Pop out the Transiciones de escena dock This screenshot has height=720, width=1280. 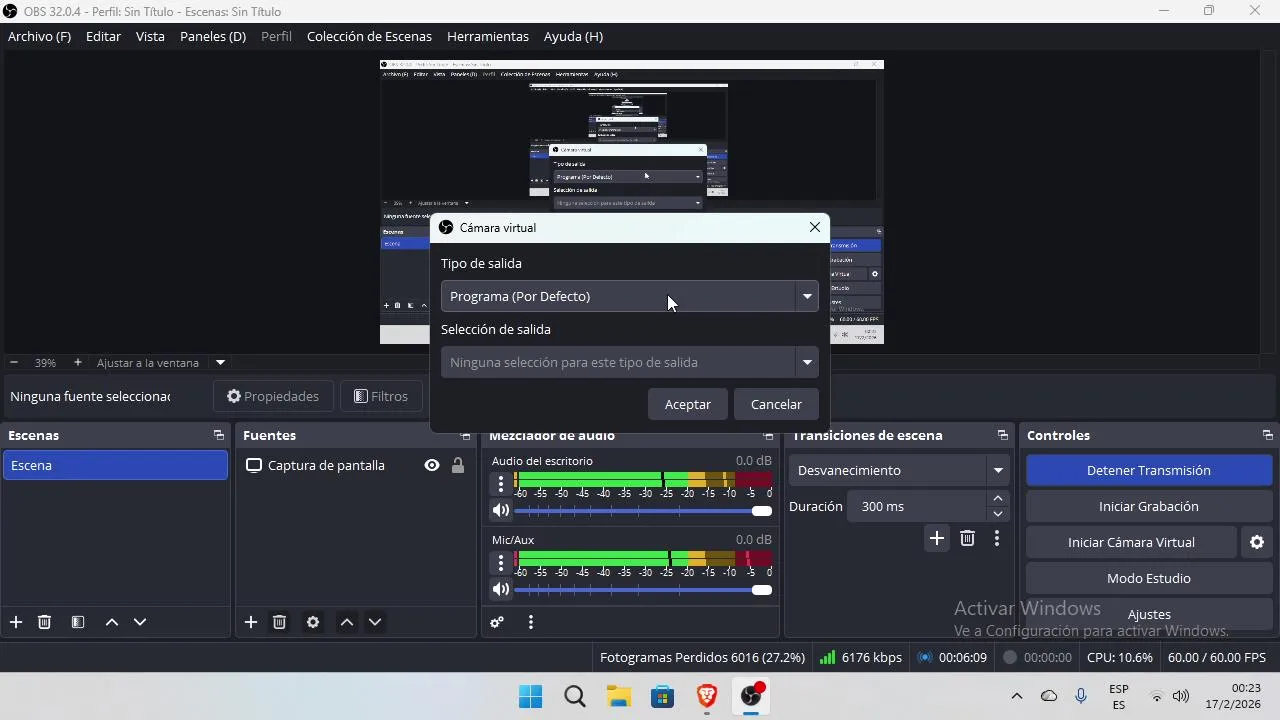click(x=1002, y=435)
